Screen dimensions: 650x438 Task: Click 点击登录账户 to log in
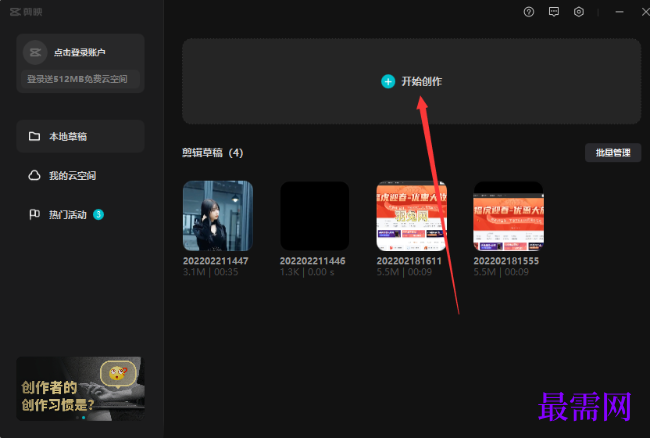point(80,52)
